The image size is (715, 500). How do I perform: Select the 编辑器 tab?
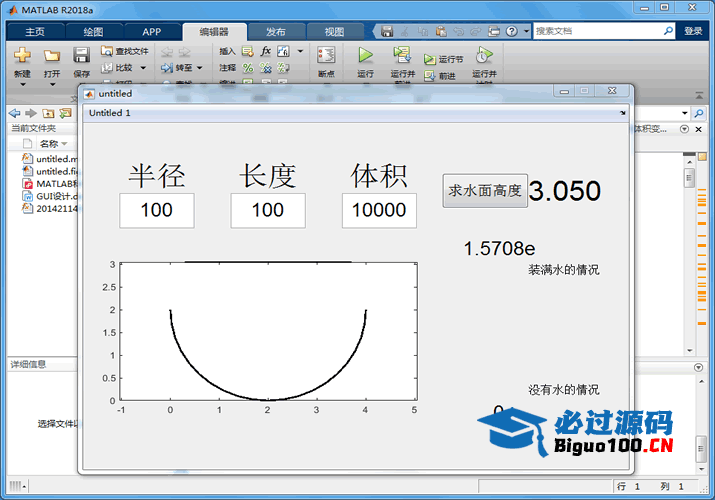(x=214, y=31)
